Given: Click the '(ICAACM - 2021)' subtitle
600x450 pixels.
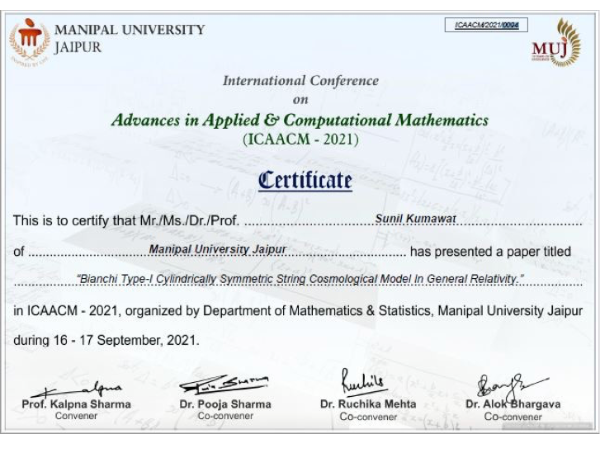Looking at the screenshot, I should pyautogui.click(x=300, y=140).
